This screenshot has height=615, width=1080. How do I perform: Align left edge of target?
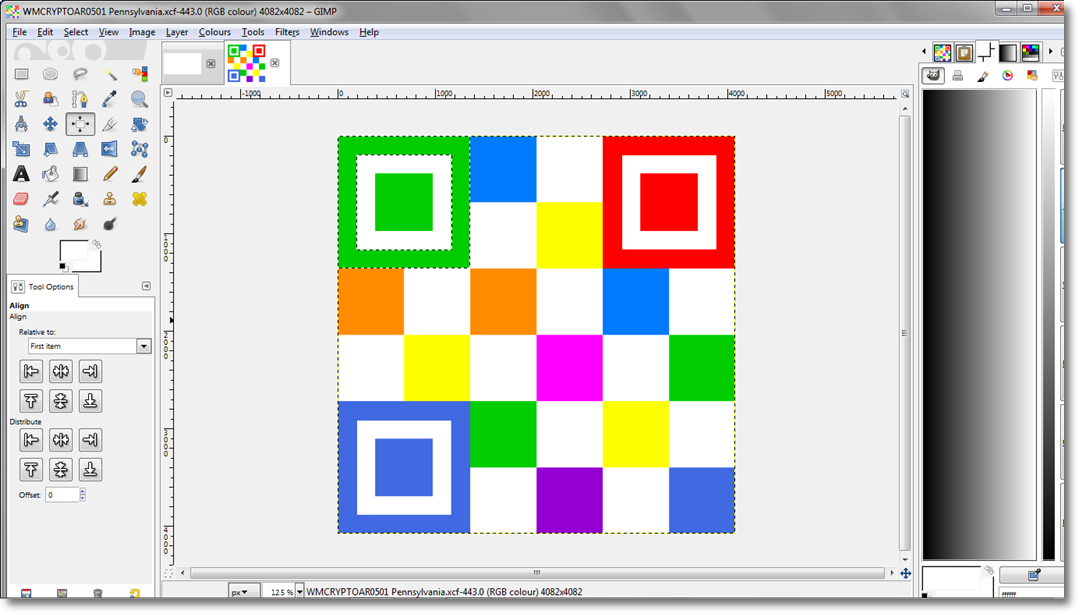(31, 372)
